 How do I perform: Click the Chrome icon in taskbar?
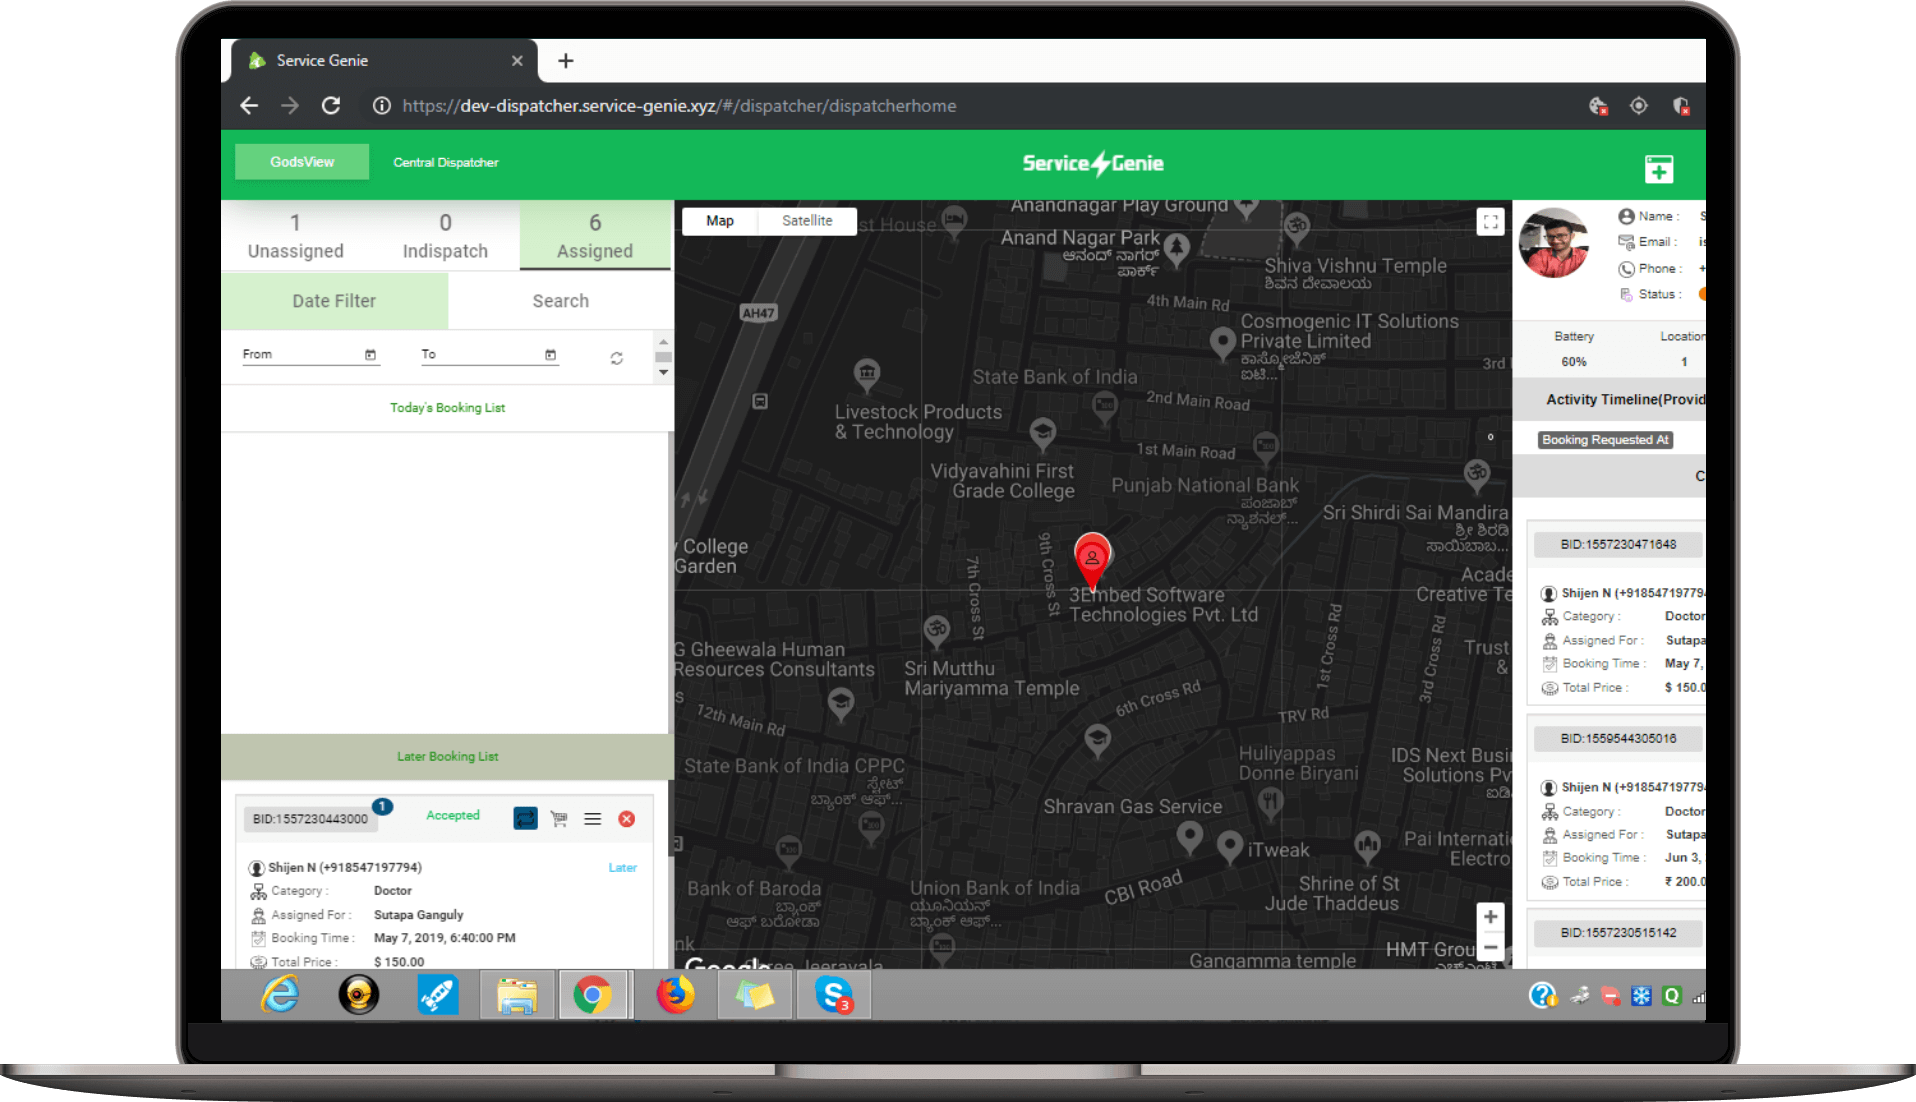point(593,995)
